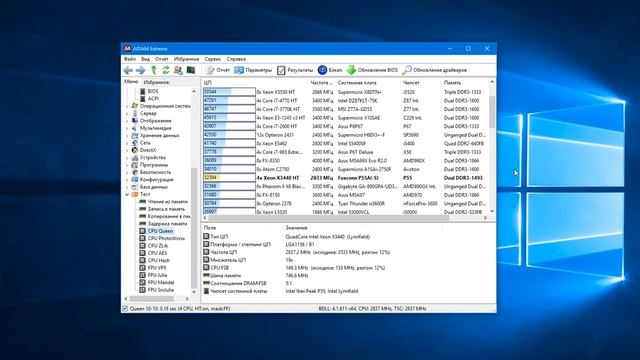Open the Отчёт menu in menu bar

point(162,59)
